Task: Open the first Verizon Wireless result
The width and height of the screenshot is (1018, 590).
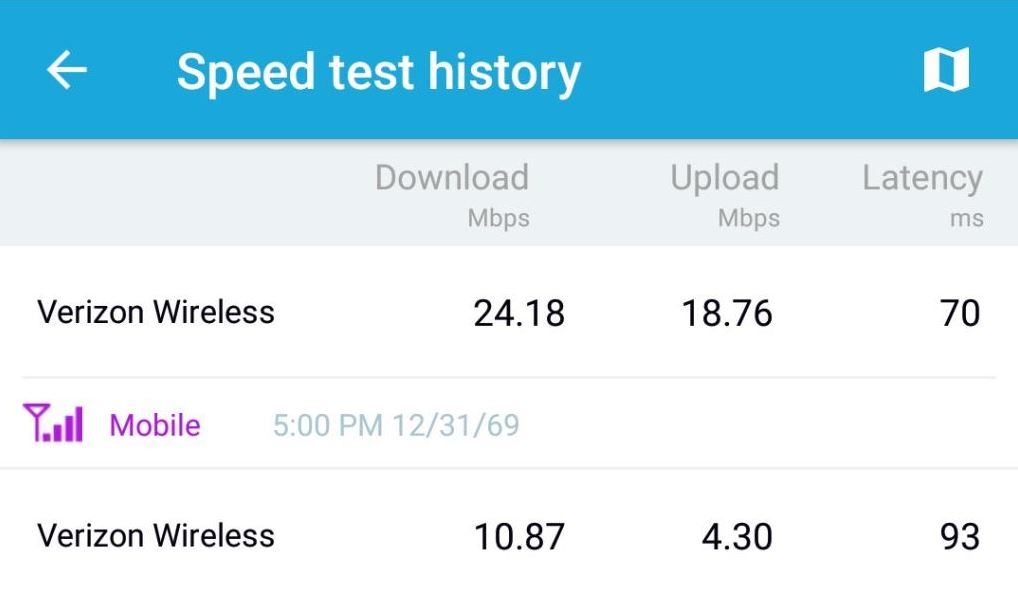Action: point(156,312)
